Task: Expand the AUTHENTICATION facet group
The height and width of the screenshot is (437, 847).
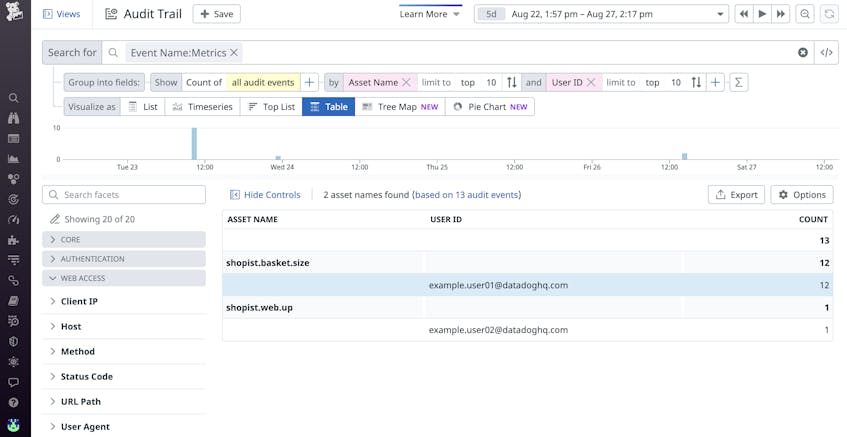Action: click(x=124, y=259)
